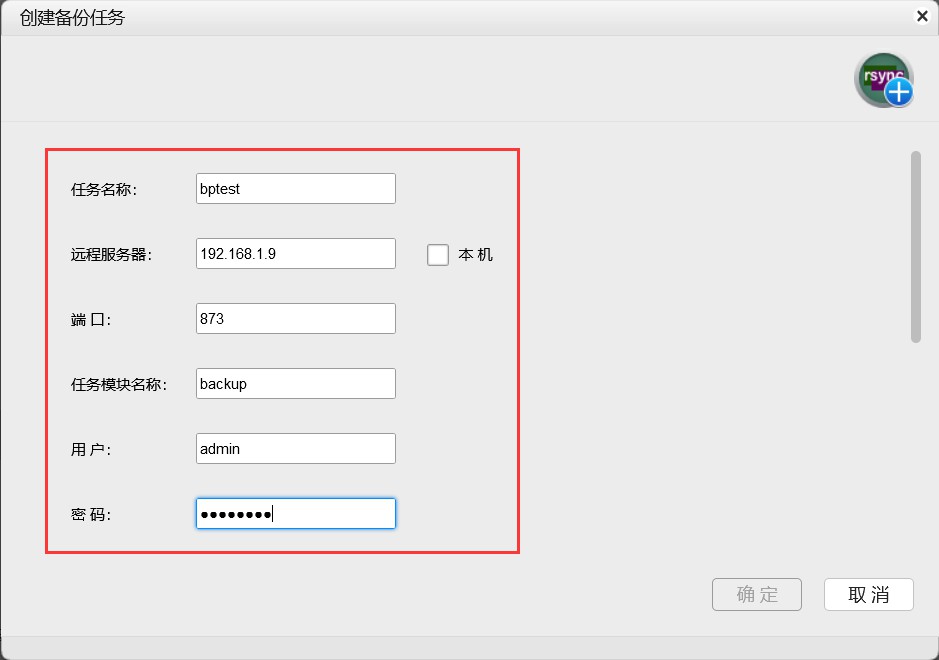Focus the 任务名称 field containing bptest
939x660 pixels.
pyautogui.click(x=296, y=189)
